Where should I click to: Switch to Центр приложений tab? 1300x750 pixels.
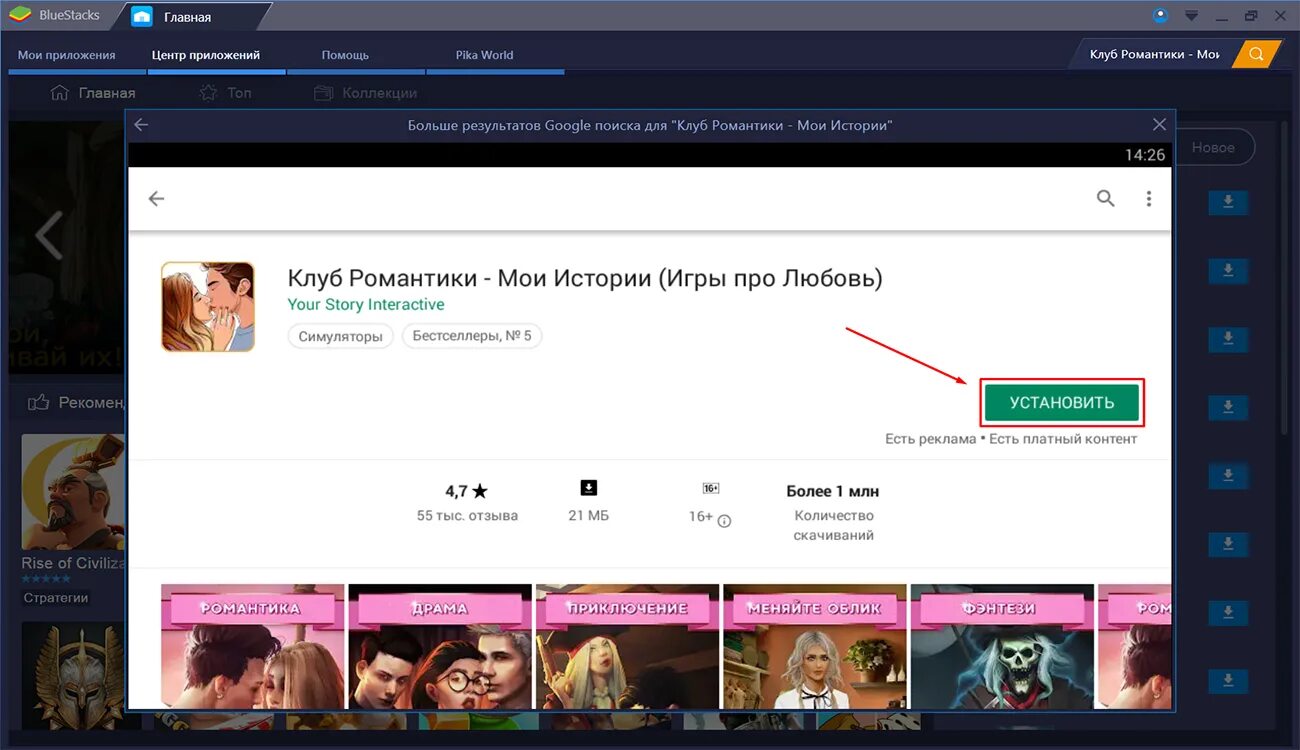(206, 55)
